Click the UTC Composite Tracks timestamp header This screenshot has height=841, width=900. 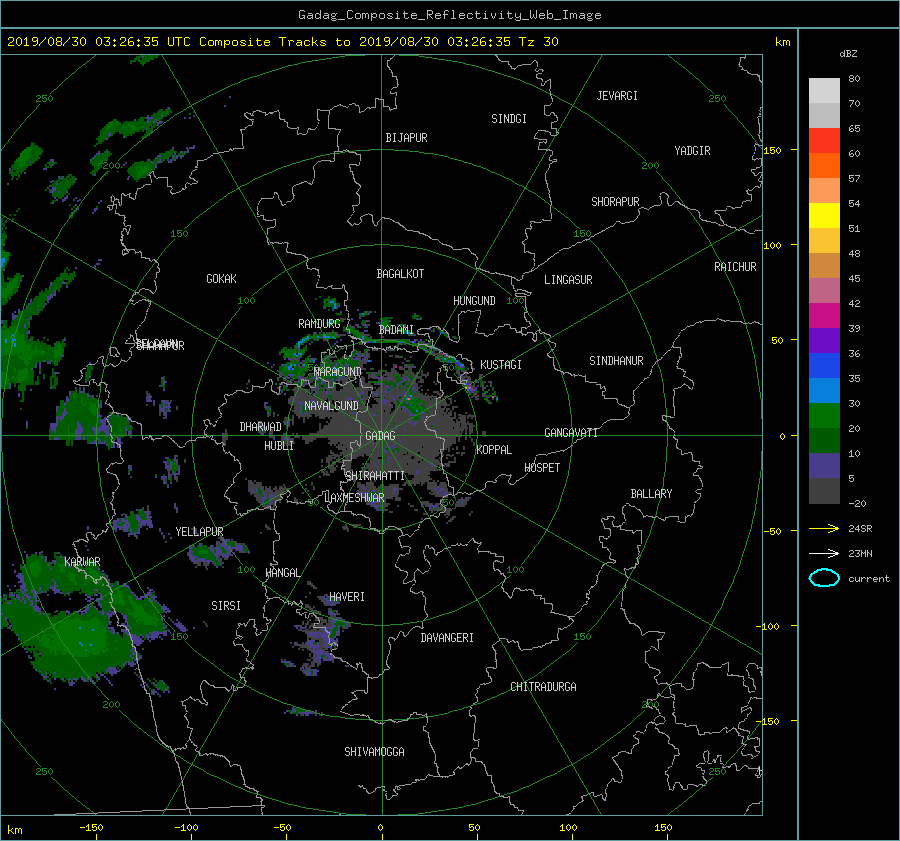point(283,41)
